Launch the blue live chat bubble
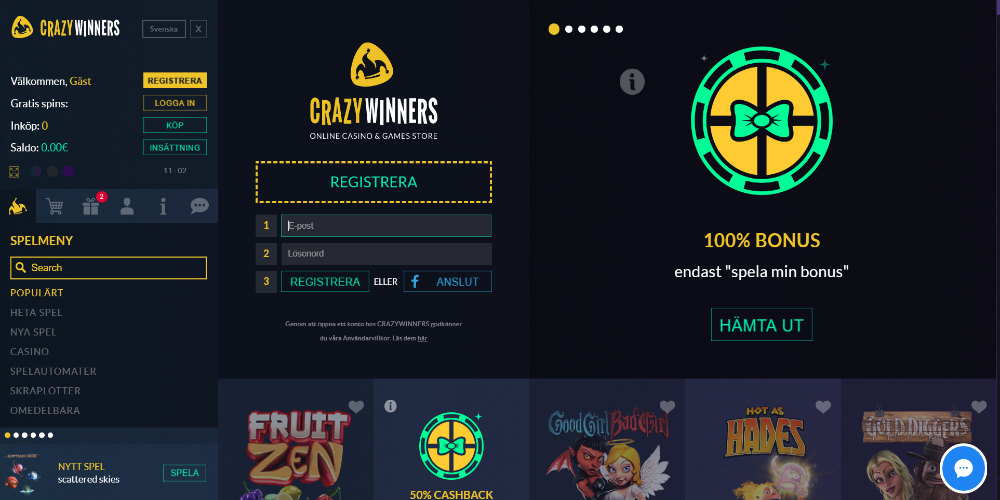The width and height of the screenshot is (1000, 500). pos(963,469)
